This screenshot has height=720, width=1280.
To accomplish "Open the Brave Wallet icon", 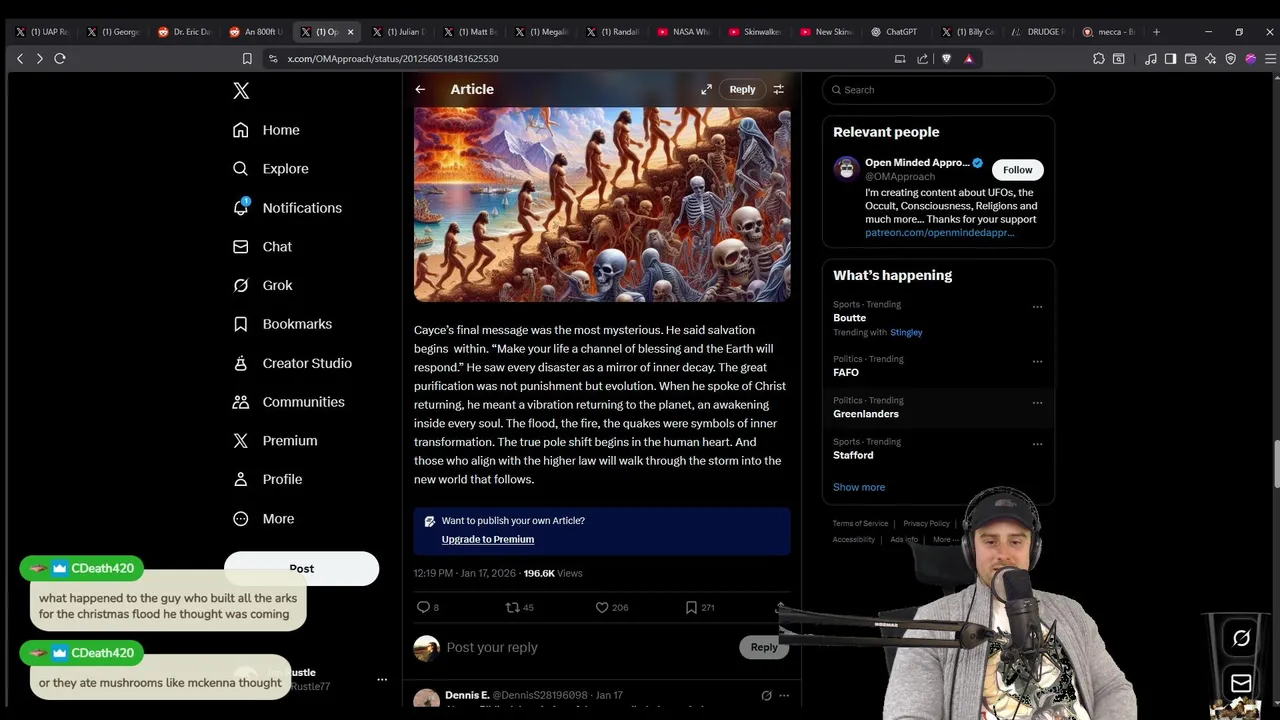I will click(1190, 59).
